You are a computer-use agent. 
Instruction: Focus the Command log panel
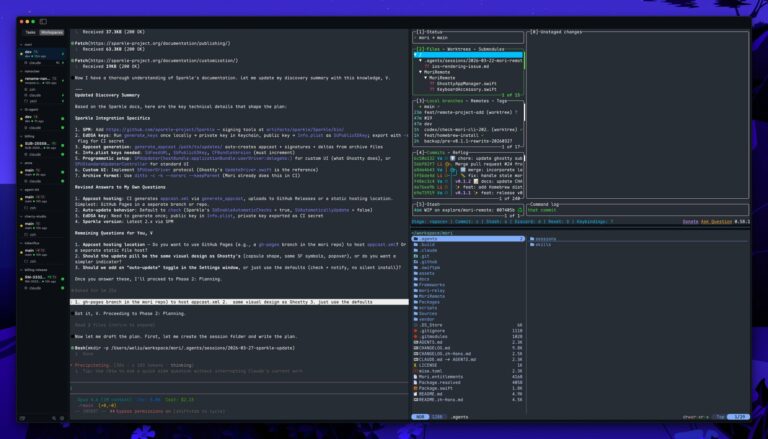coord(638,210)
